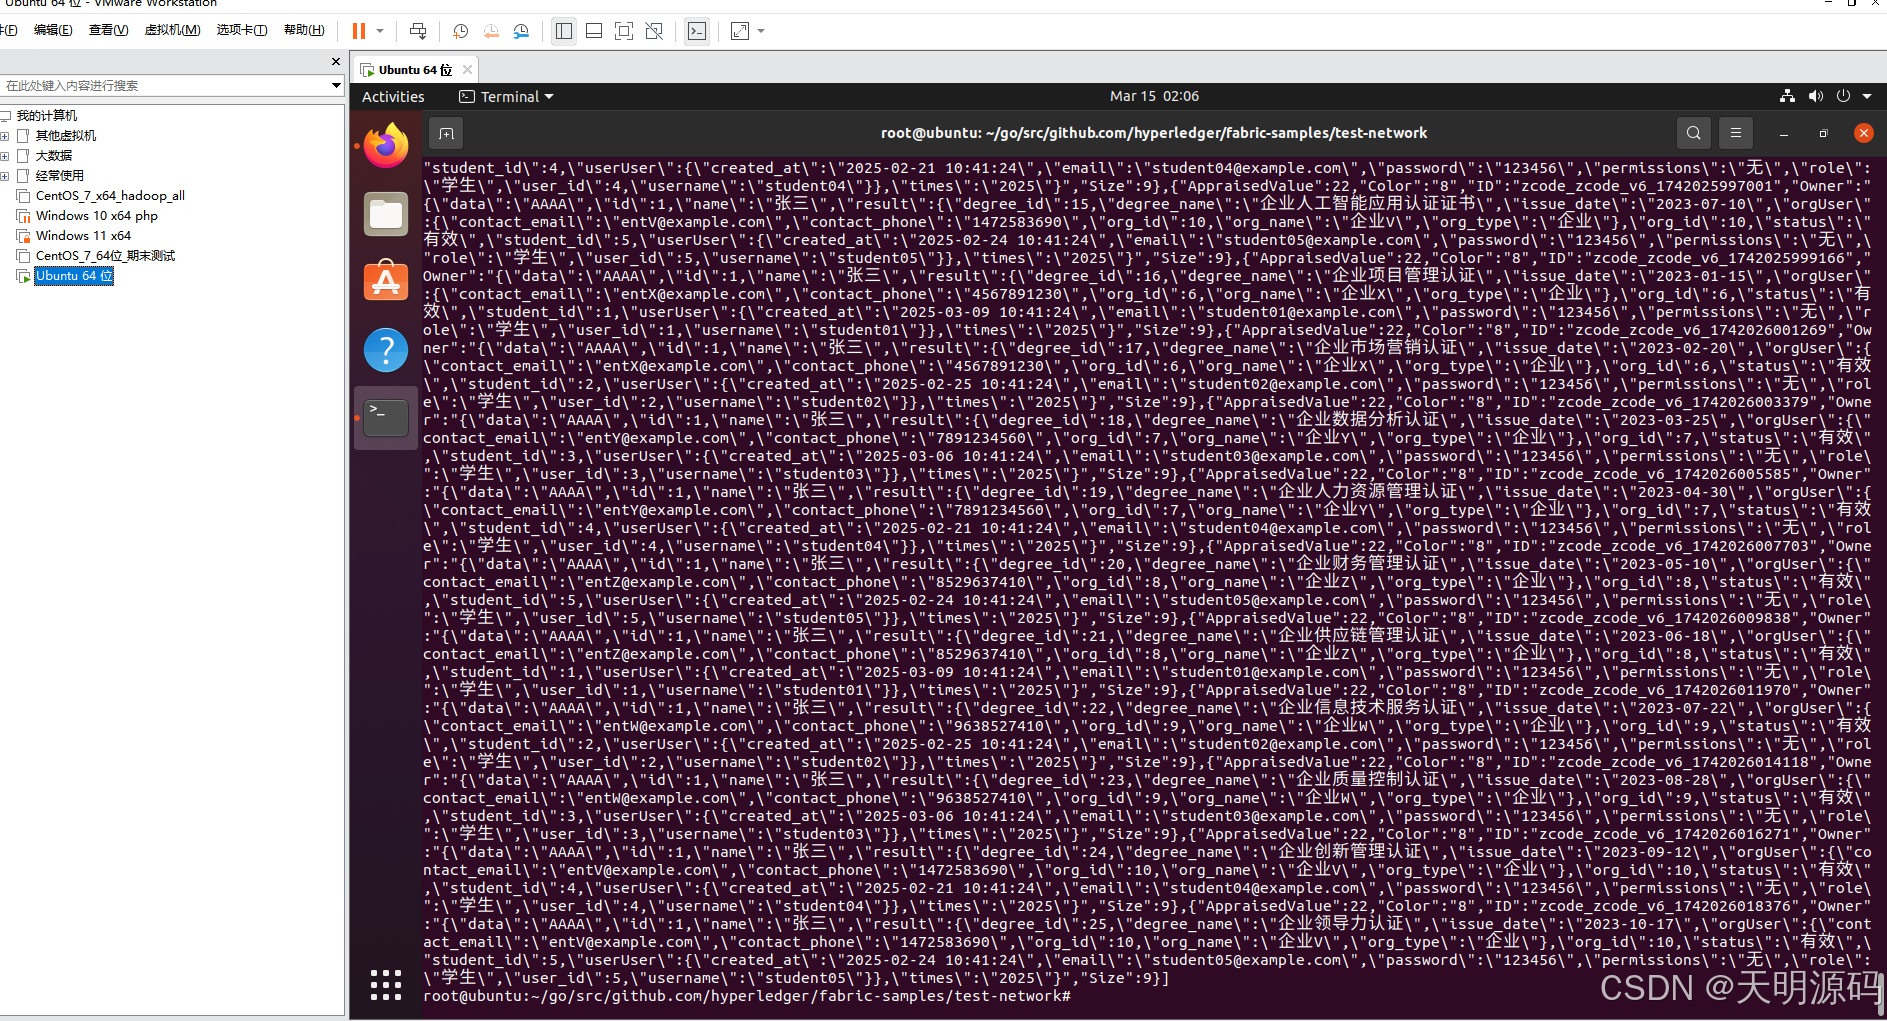The height and width of the screenshot is (1021, 1887).
Task: Expand the 大数据 folder
Action: pyautogui.click(x=5, y=156)
